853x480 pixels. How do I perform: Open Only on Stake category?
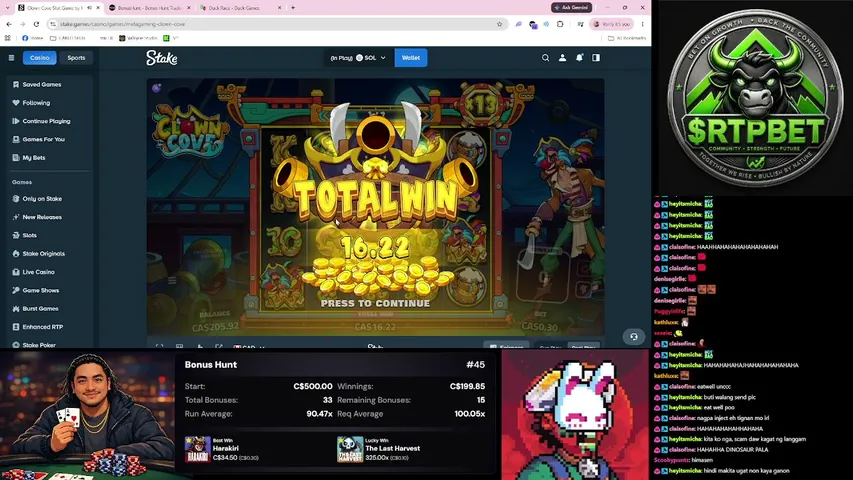point(42,199)
